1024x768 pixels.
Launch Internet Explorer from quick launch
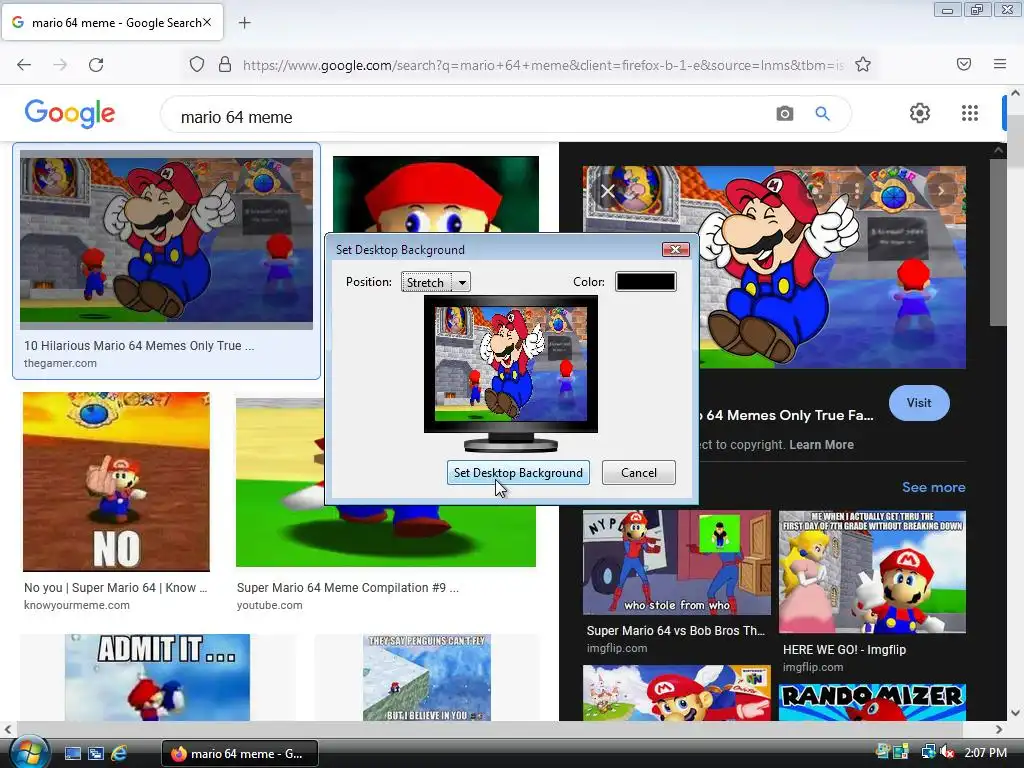coord(119,754)
